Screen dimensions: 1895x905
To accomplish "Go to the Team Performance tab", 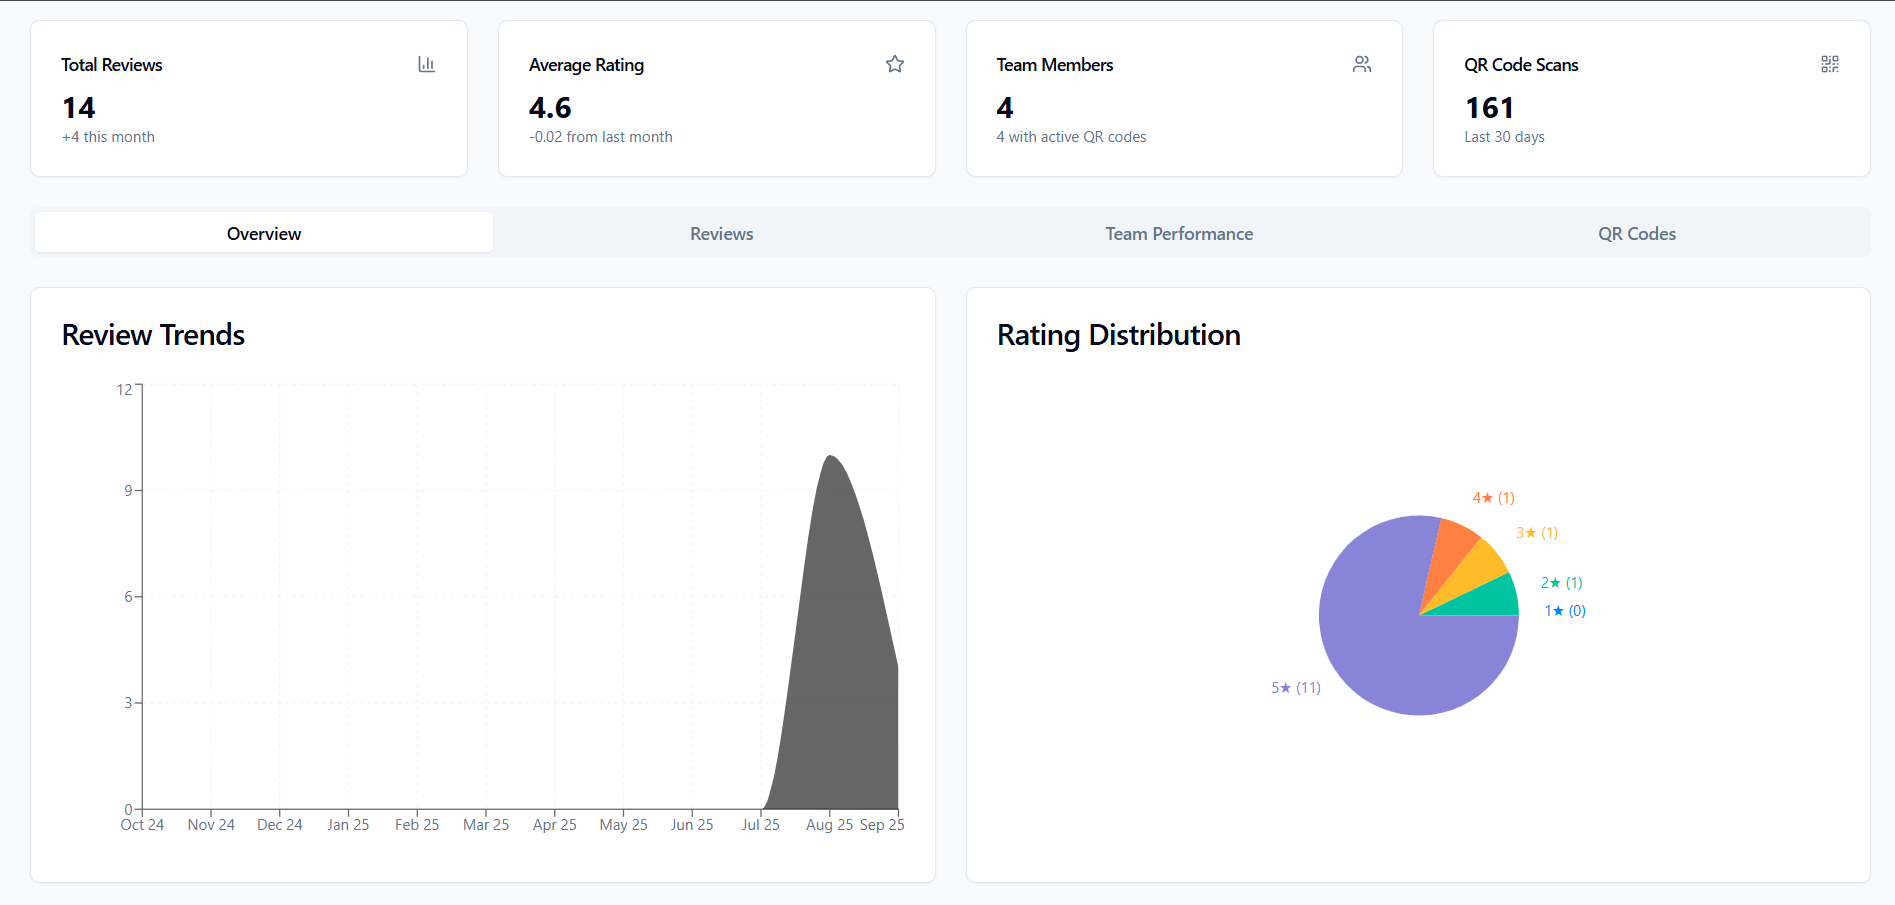I will [x=1178, y=233].
